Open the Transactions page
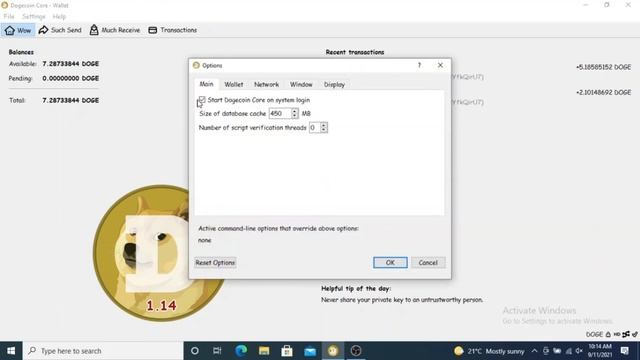Image resolution: width=640 pixels, height=360 pixels. coord(172,30)
